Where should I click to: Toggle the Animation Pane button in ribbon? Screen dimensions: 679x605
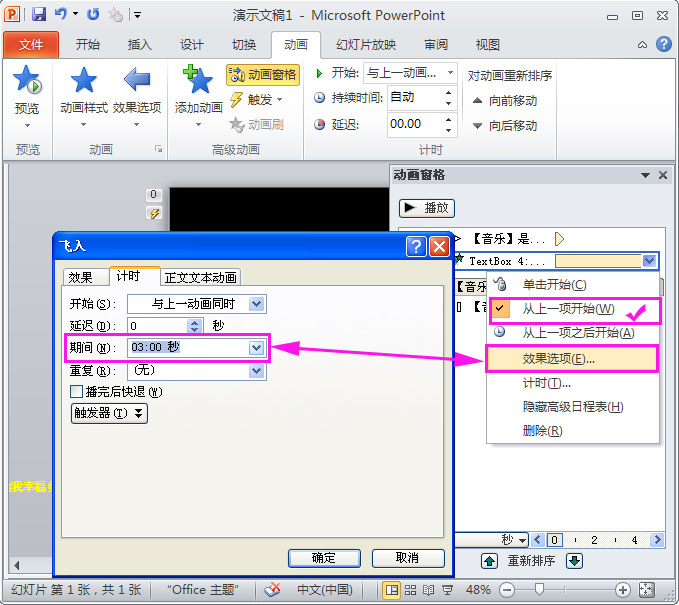[x=263, y=74]
